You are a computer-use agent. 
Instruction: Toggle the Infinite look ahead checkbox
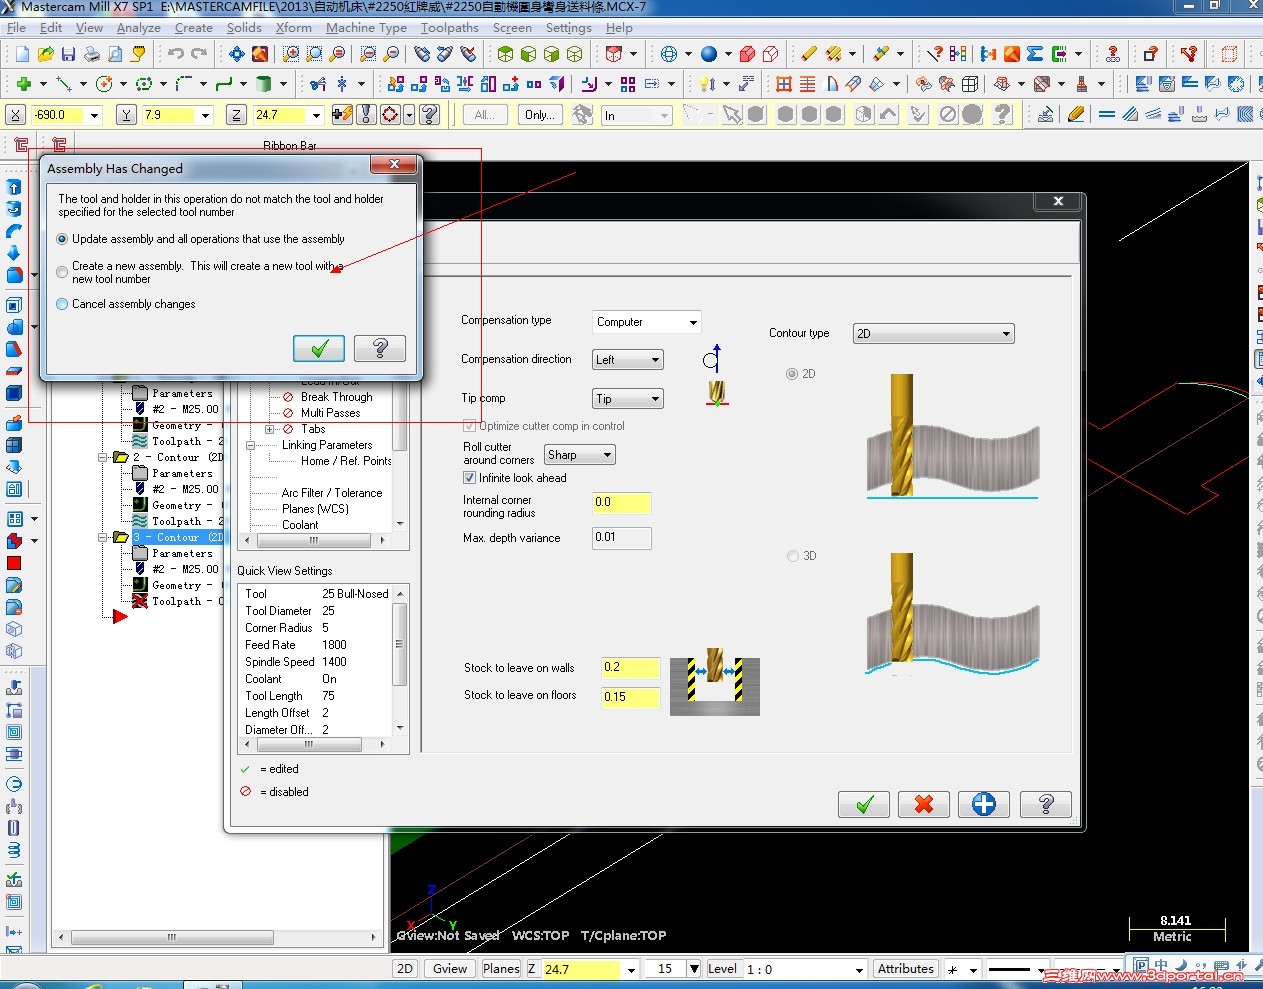[469, 478]
